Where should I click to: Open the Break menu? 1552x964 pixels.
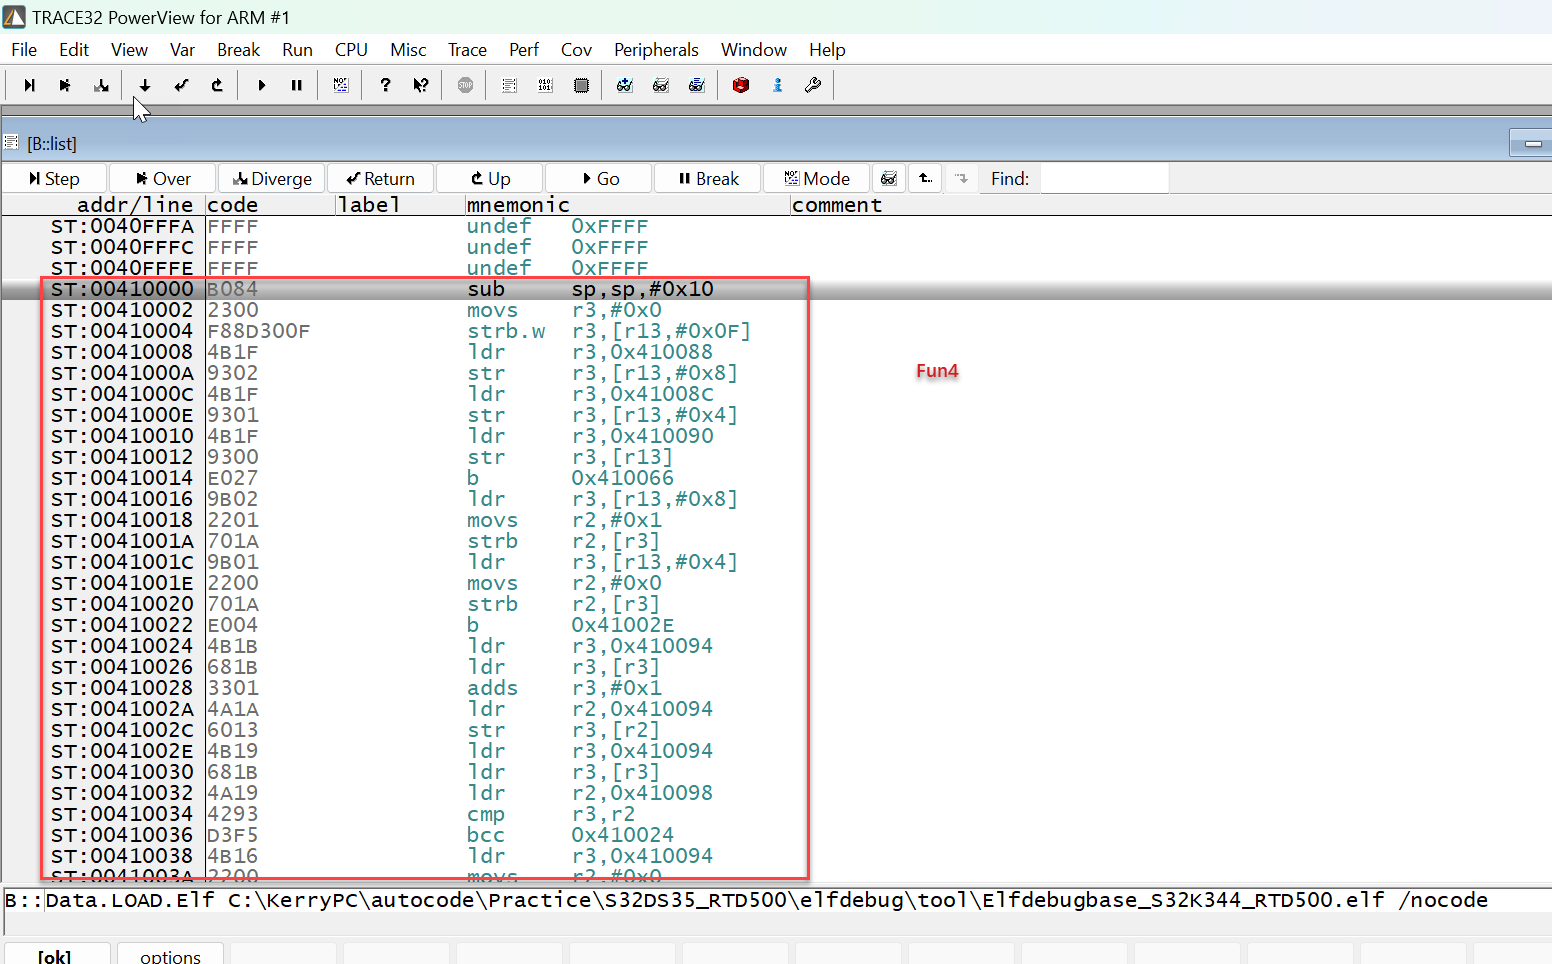[x=238, y=49]
